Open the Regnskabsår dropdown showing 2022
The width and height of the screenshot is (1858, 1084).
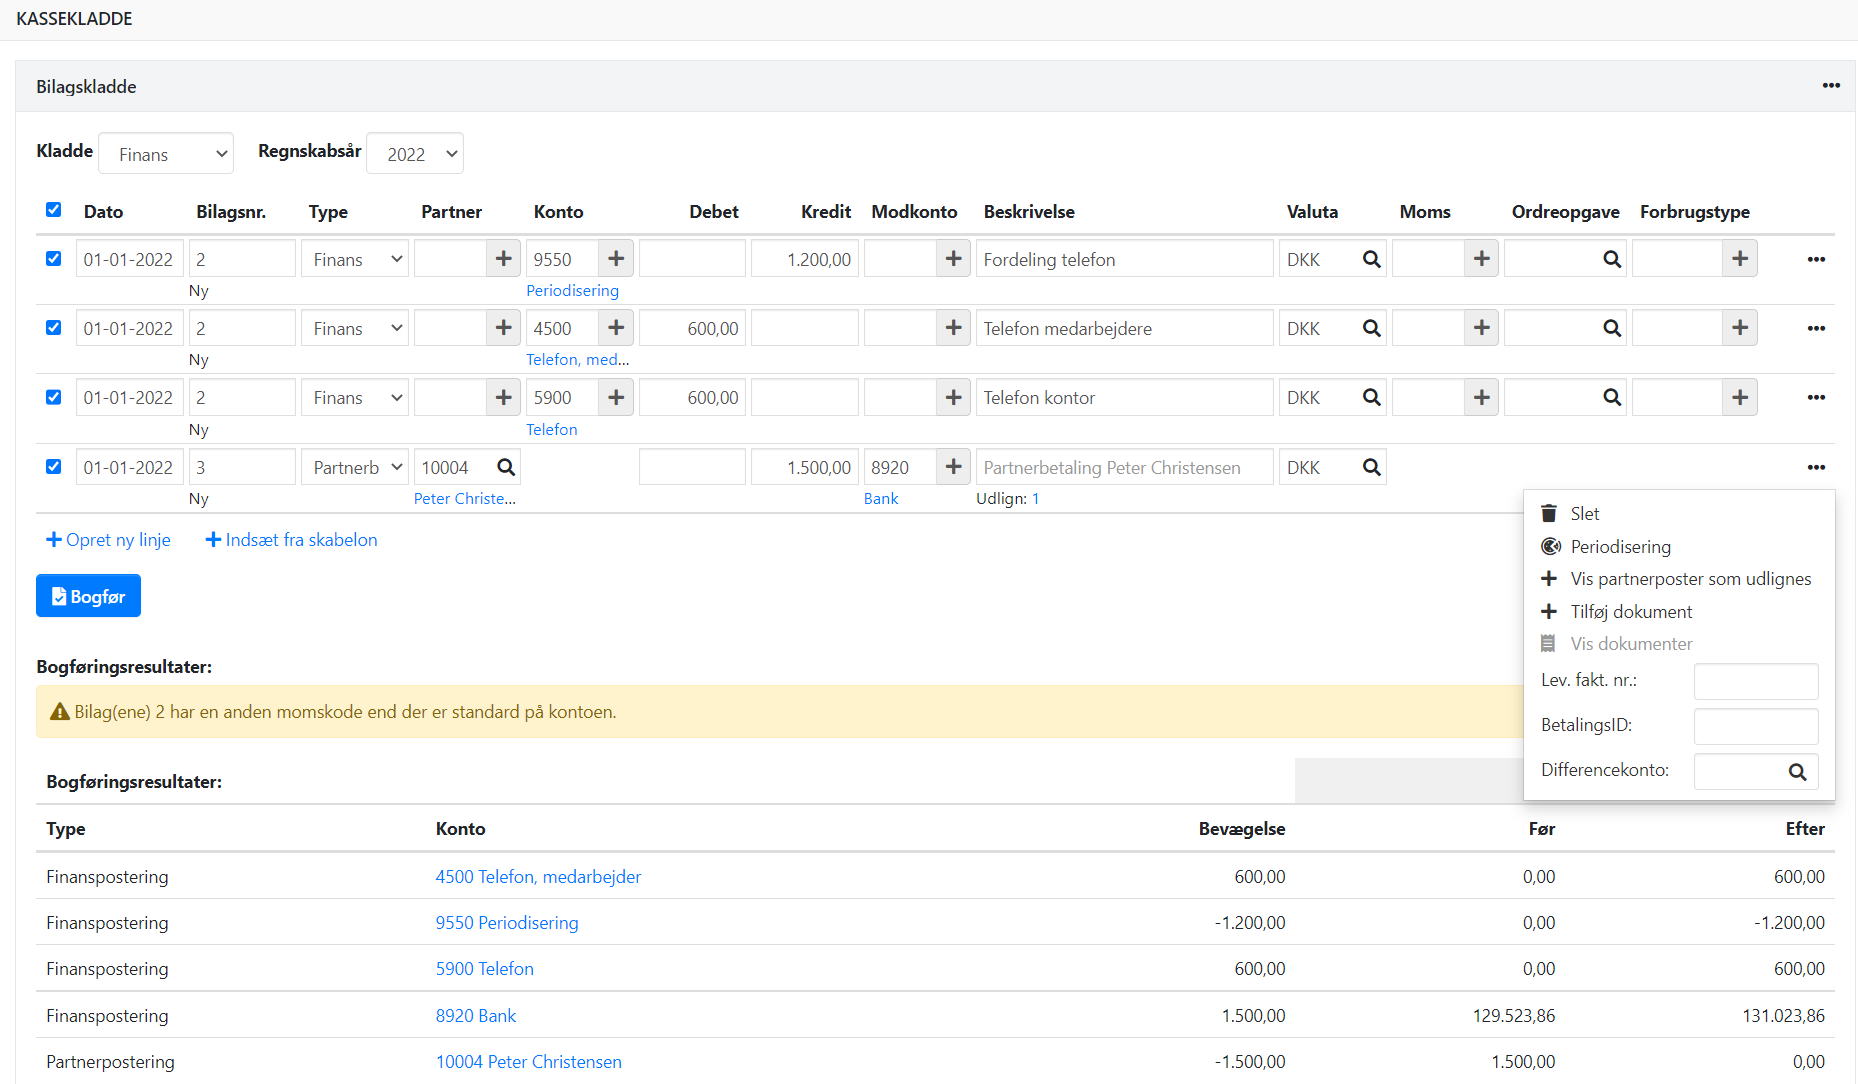(x=415, y=154)
